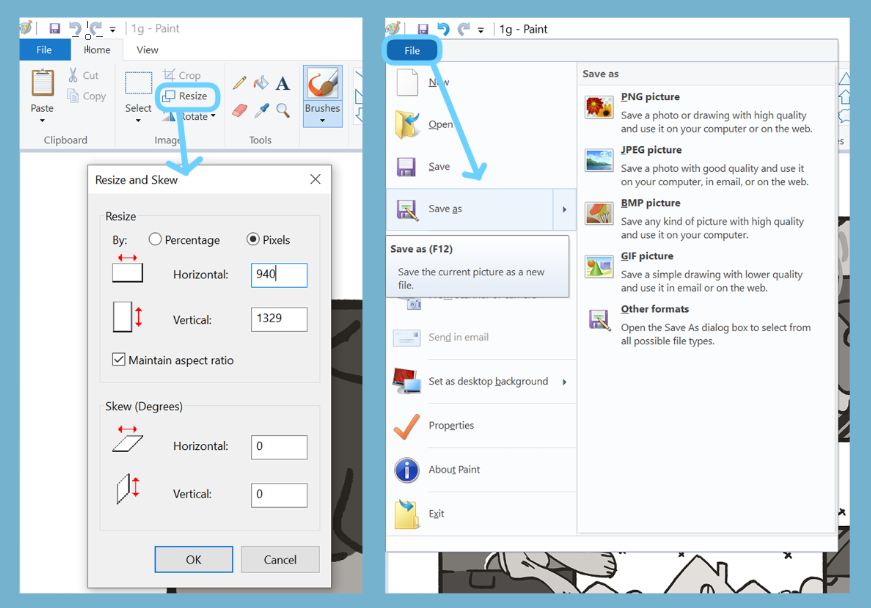This screenshot has width=871, height=608.
Task: Expand the Rotate dropdown
Action: (213, 117)
